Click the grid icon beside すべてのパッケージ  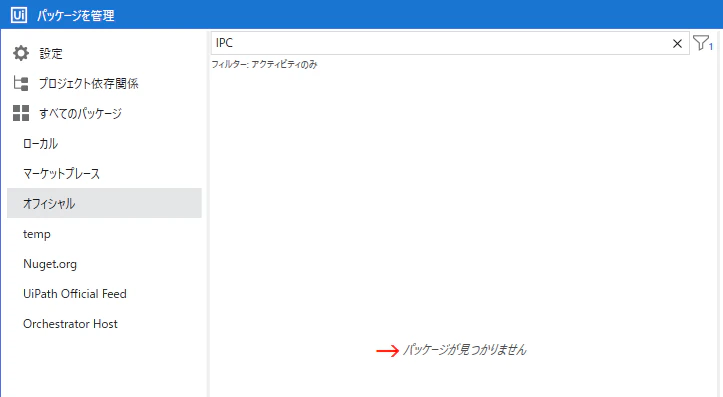[x=21, y=113]
